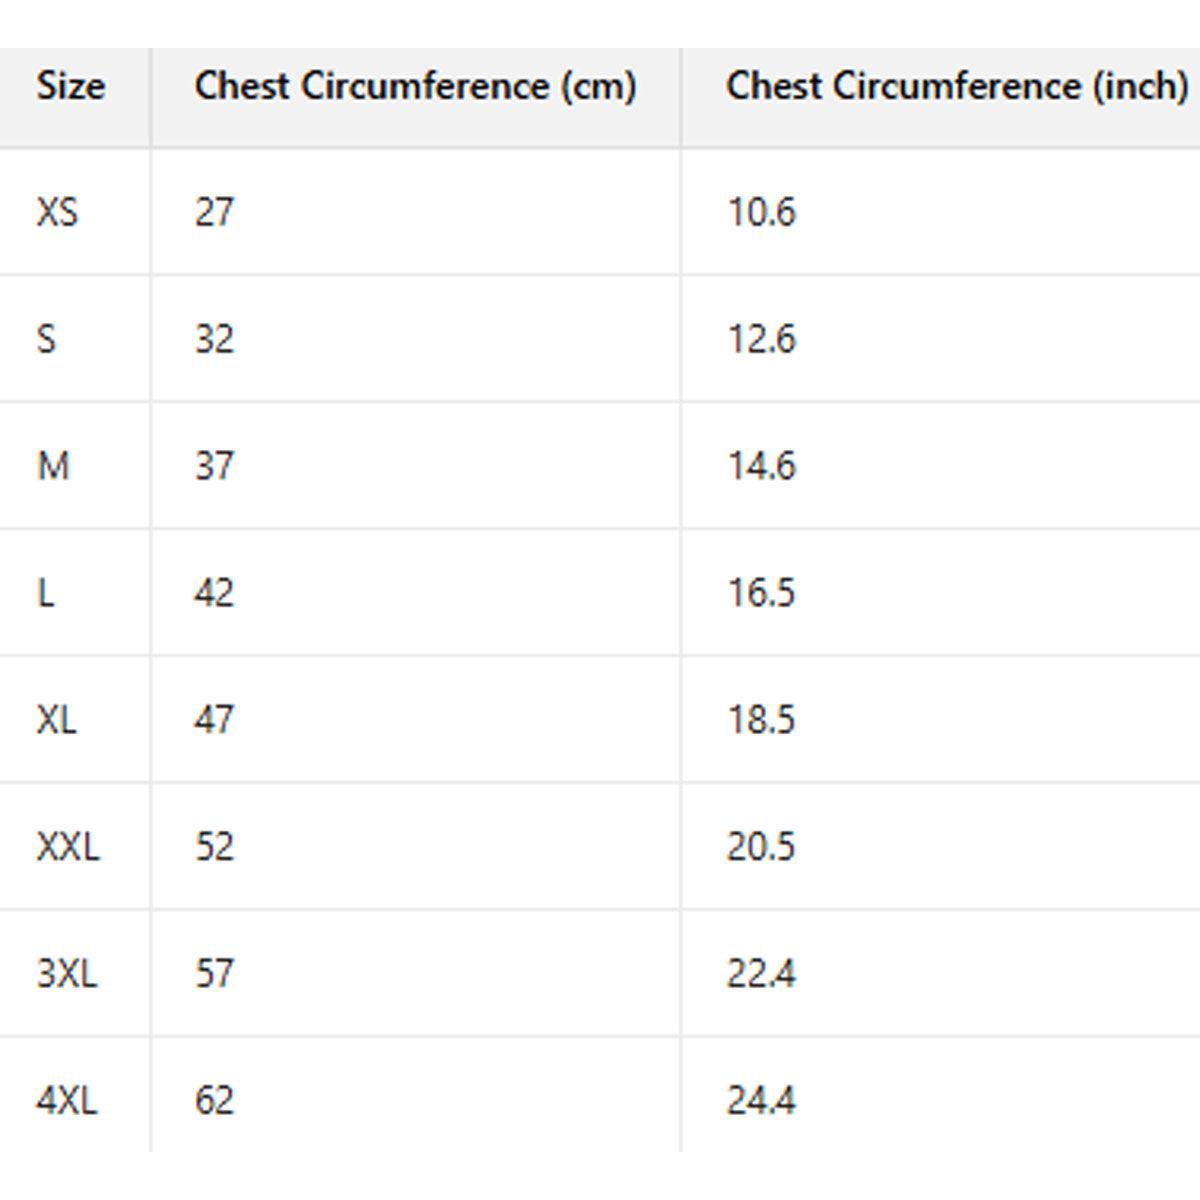Image resolution: width=1200 pixels, height=1200 pixels.
Task: Select the XS size cell
Action: [x=57, y=212]
